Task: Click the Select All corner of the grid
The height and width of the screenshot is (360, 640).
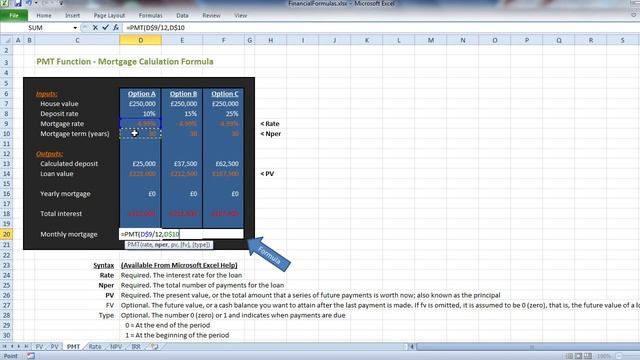Action: 7,40
